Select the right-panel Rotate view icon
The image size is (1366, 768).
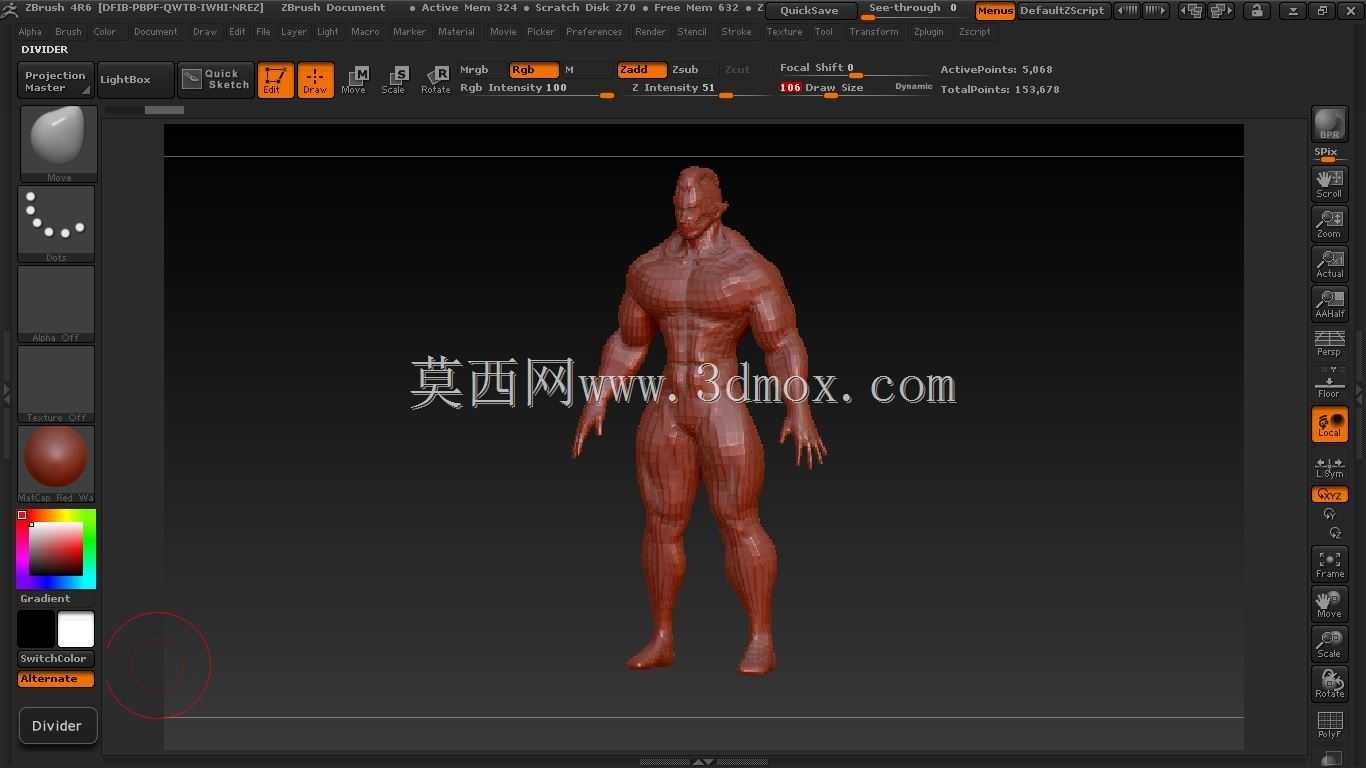point(1329,684)
